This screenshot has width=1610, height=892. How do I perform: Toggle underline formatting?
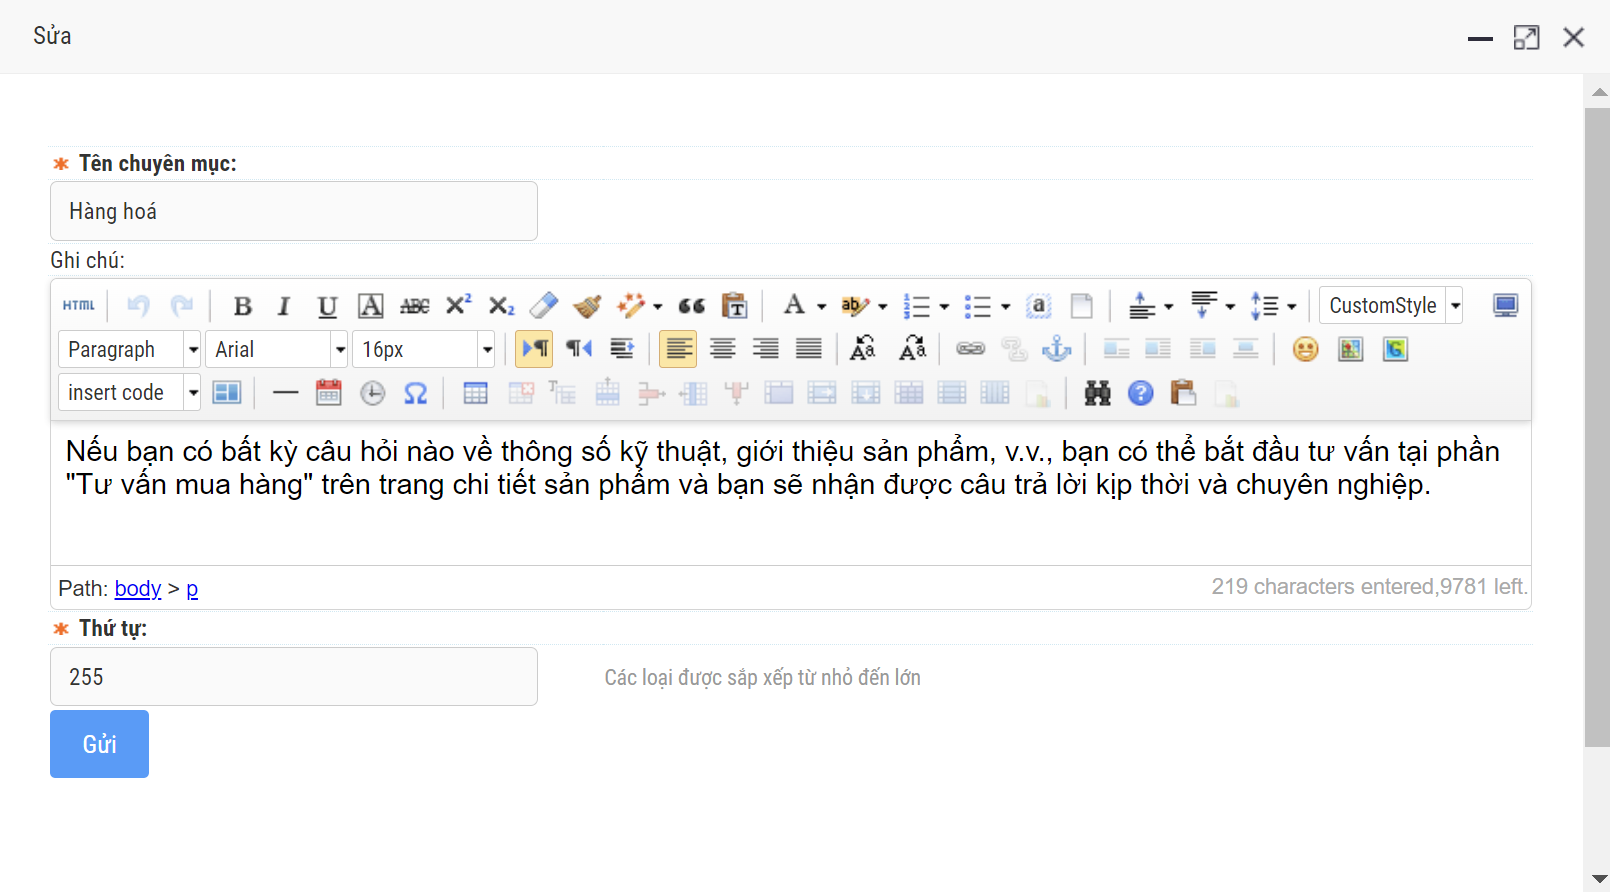pyautogui.click(x=327, y=306)
